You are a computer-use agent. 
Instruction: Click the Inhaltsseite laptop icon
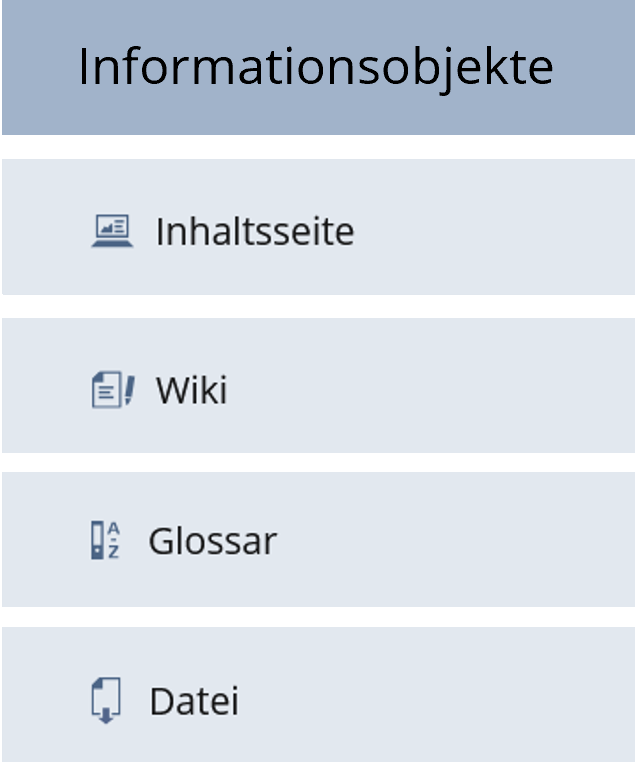[111, 231]
